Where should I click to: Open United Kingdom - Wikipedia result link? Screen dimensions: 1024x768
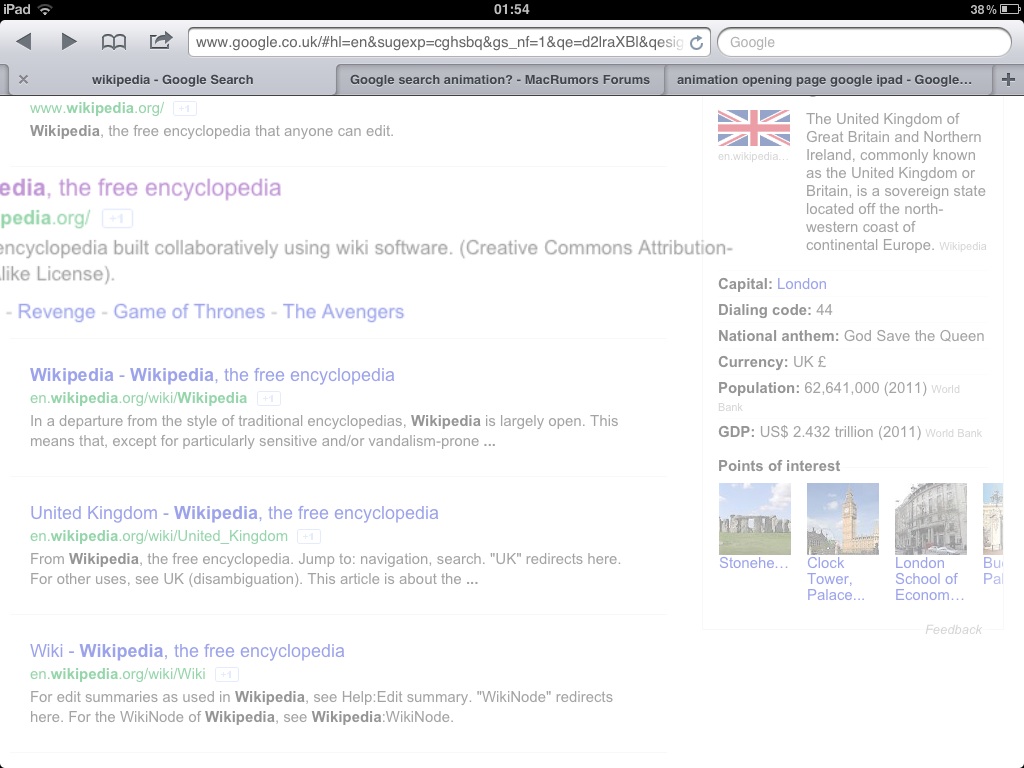click(234, 513)
